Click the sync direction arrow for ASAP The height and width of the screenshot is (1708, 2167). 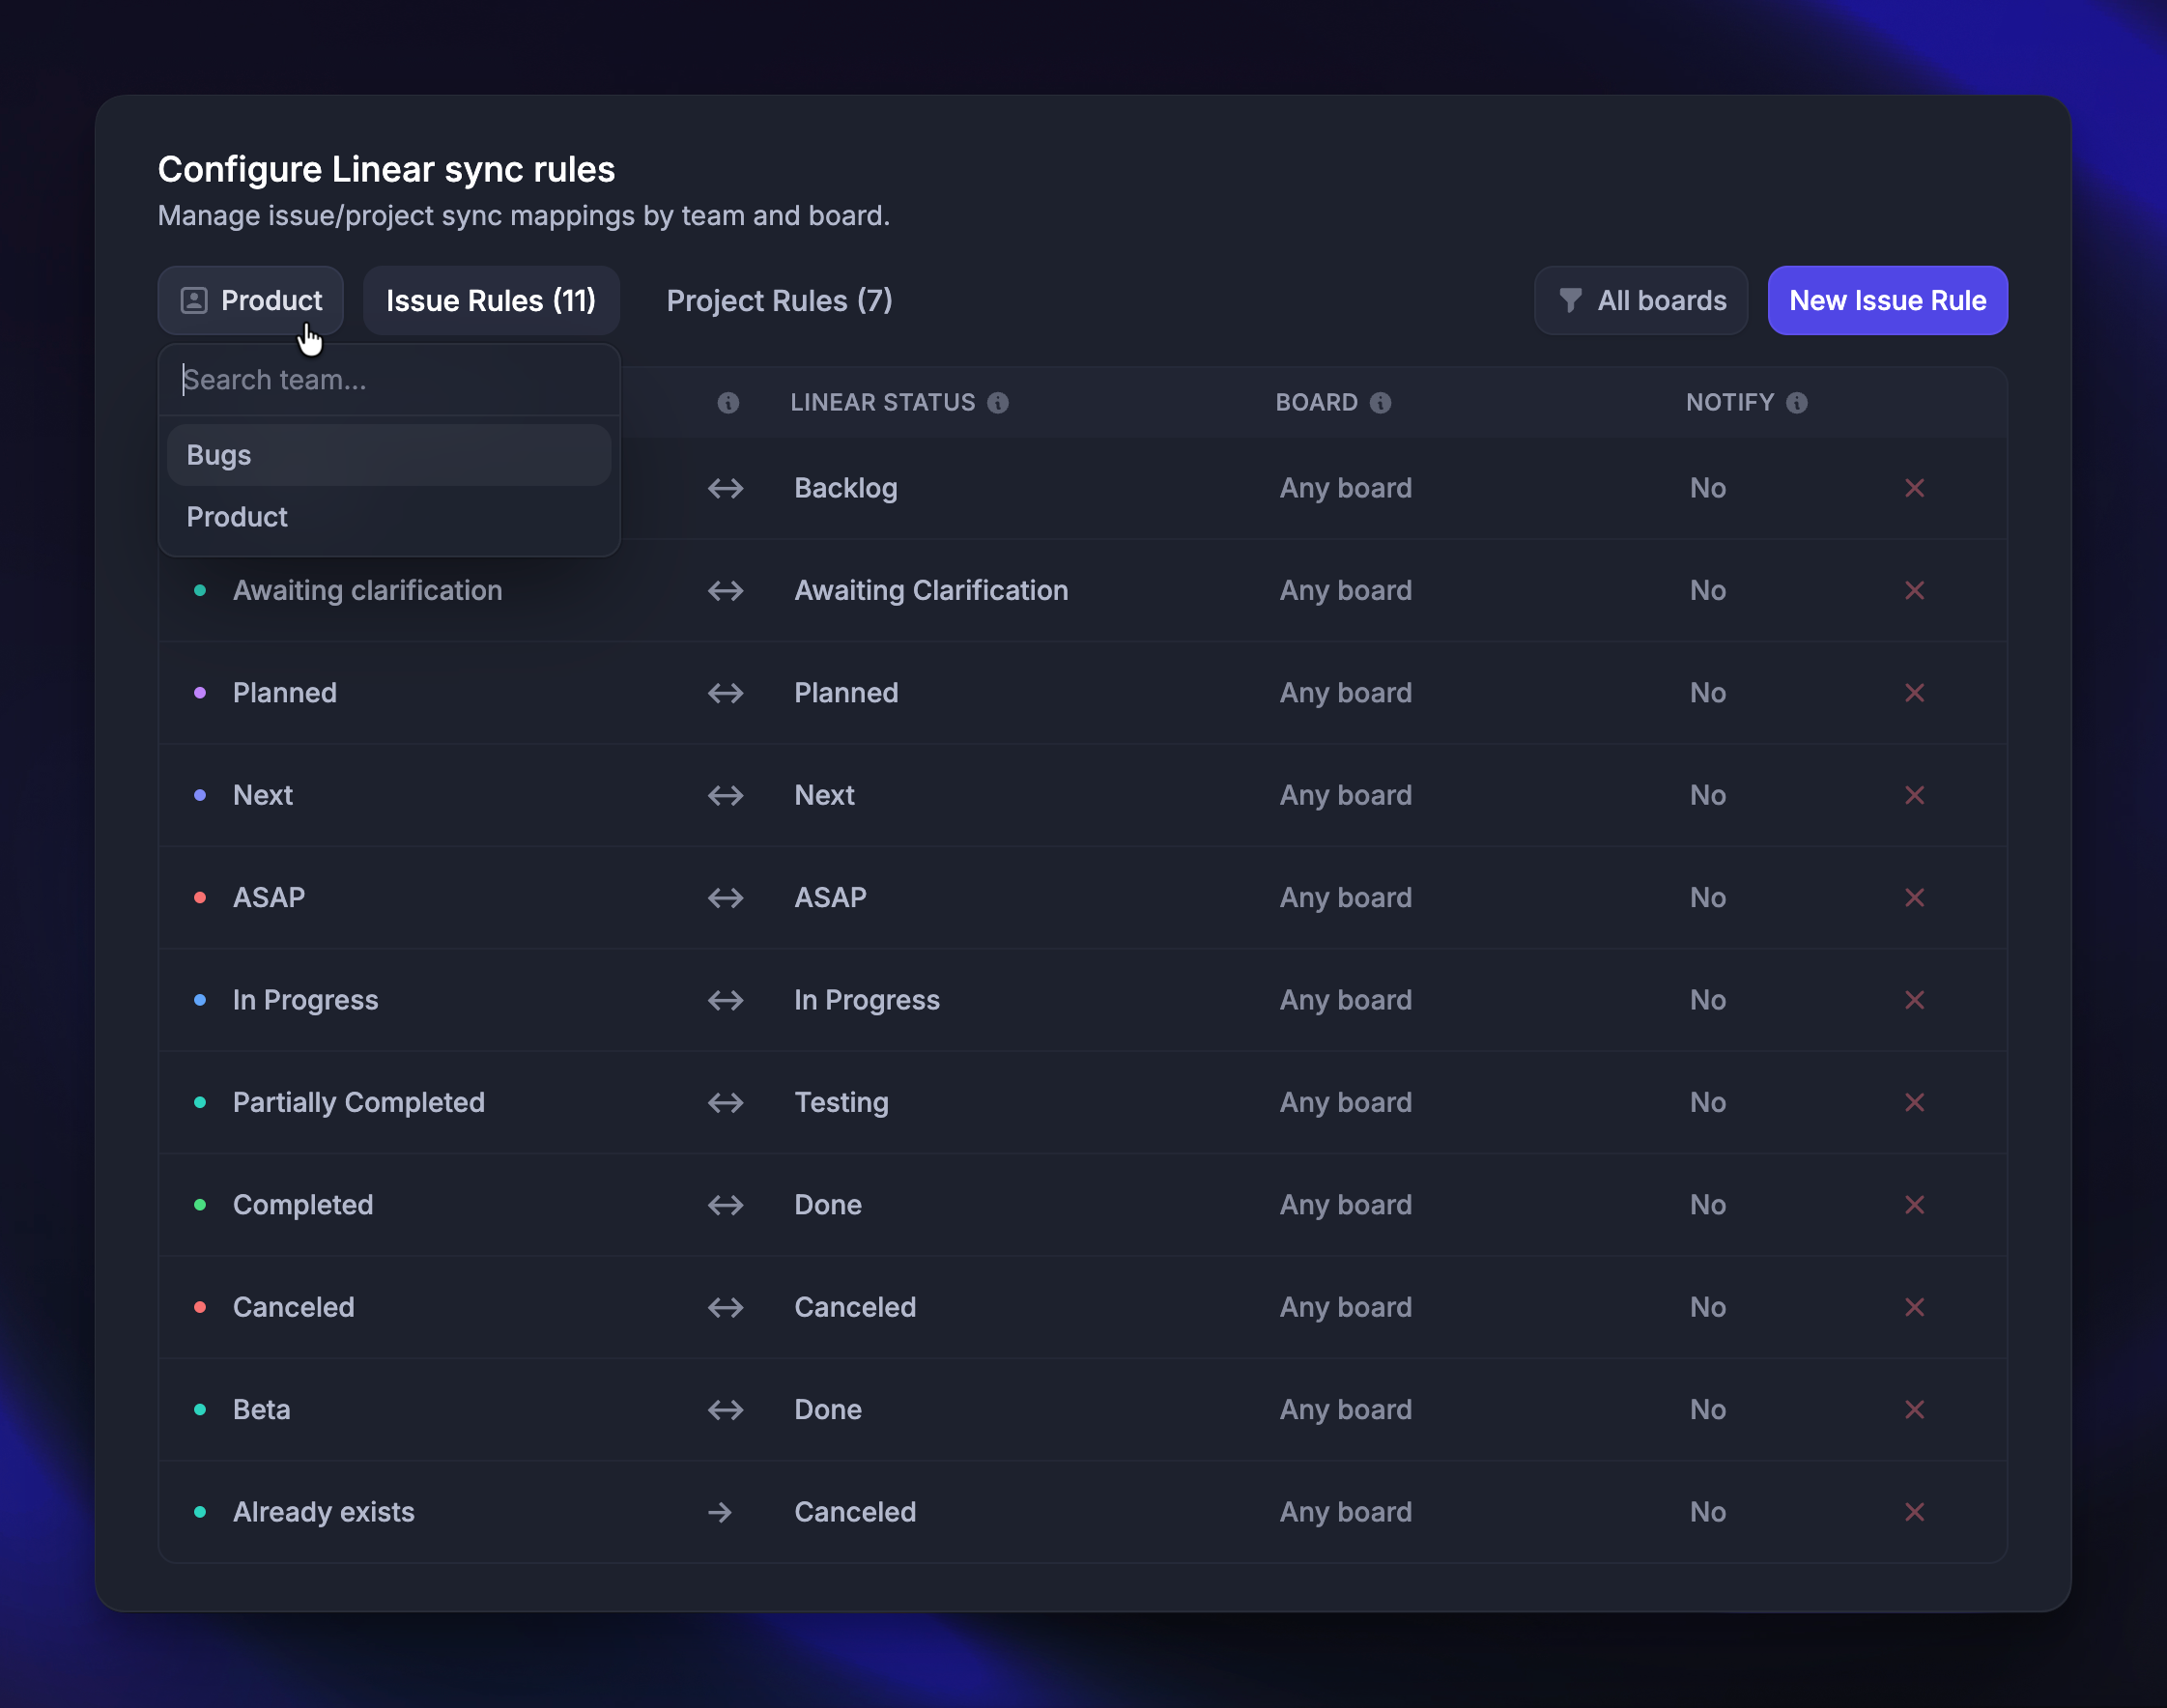[725, 898]
